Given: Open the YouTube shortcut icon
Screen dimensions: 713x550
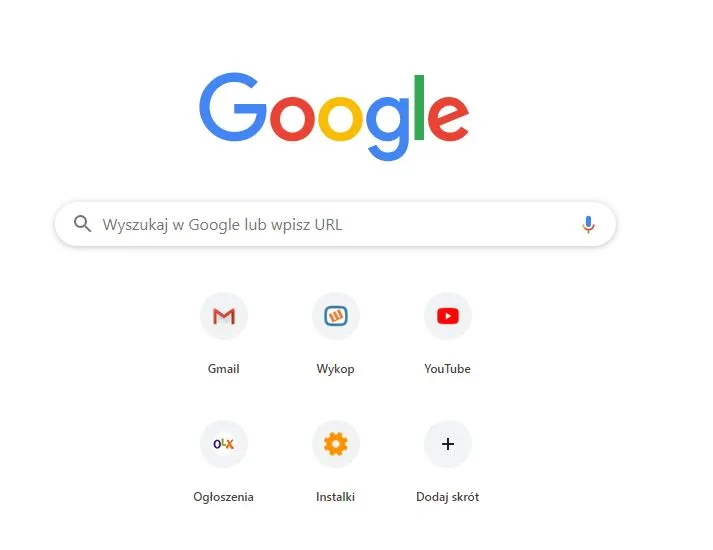Looking at the screenshot, I should coord(447,316).
